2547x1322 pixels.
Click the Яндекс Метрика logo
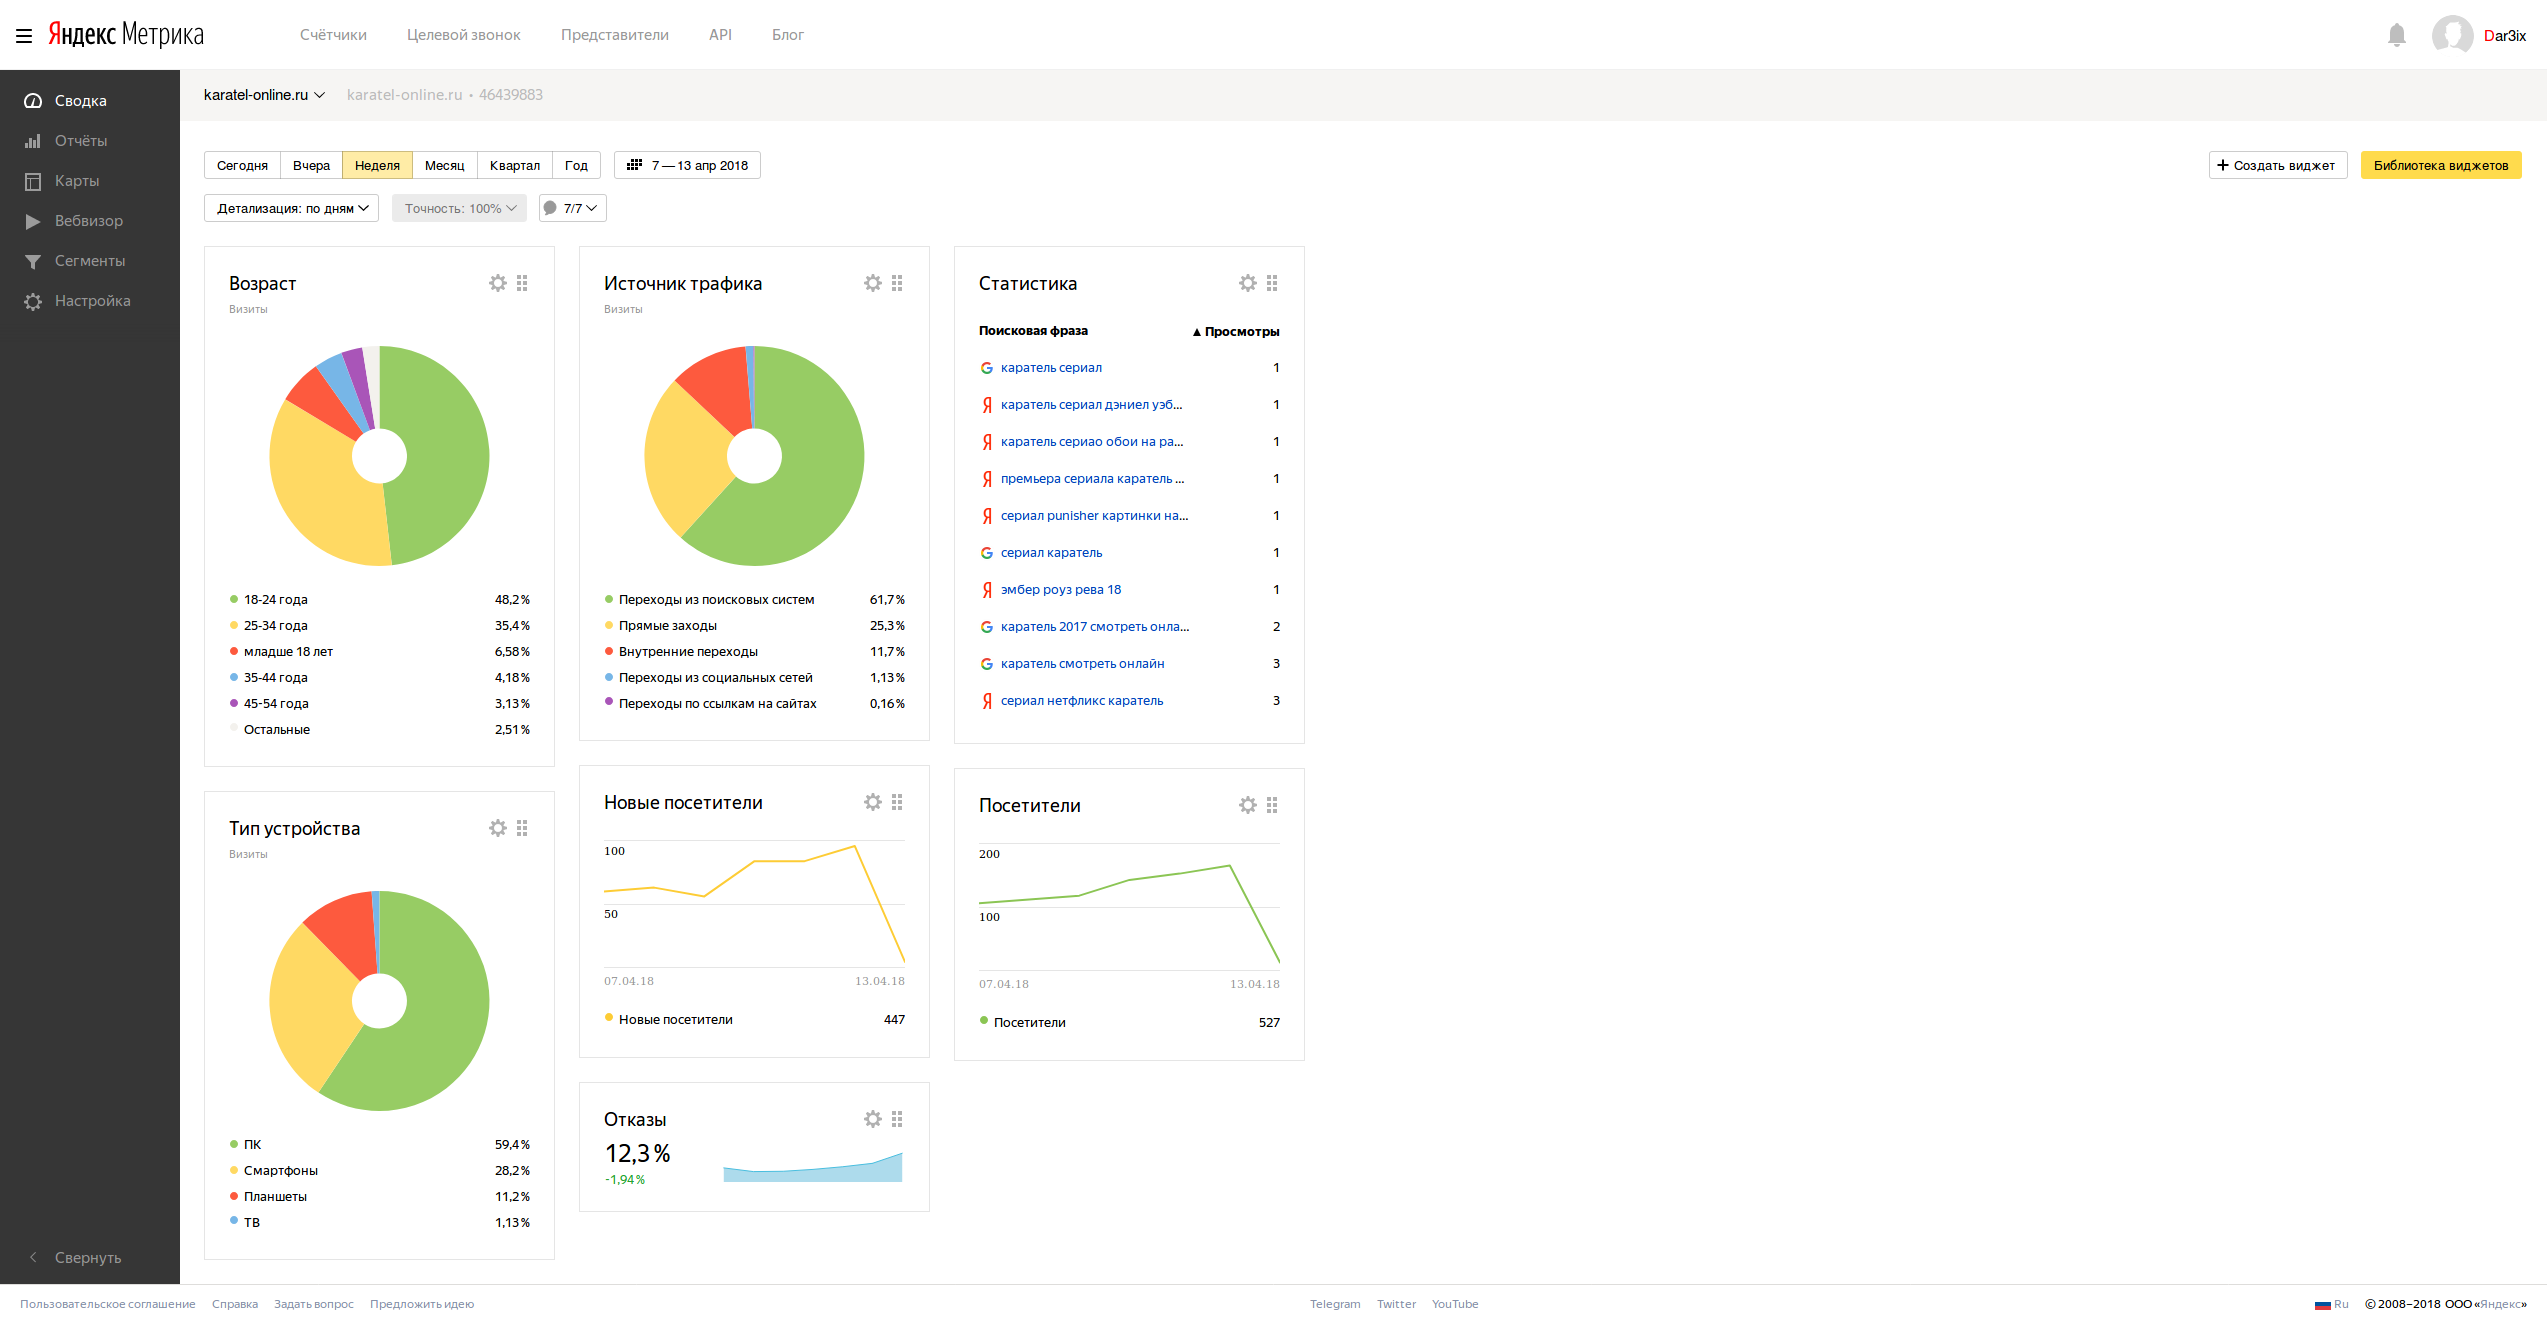[126, 34]
